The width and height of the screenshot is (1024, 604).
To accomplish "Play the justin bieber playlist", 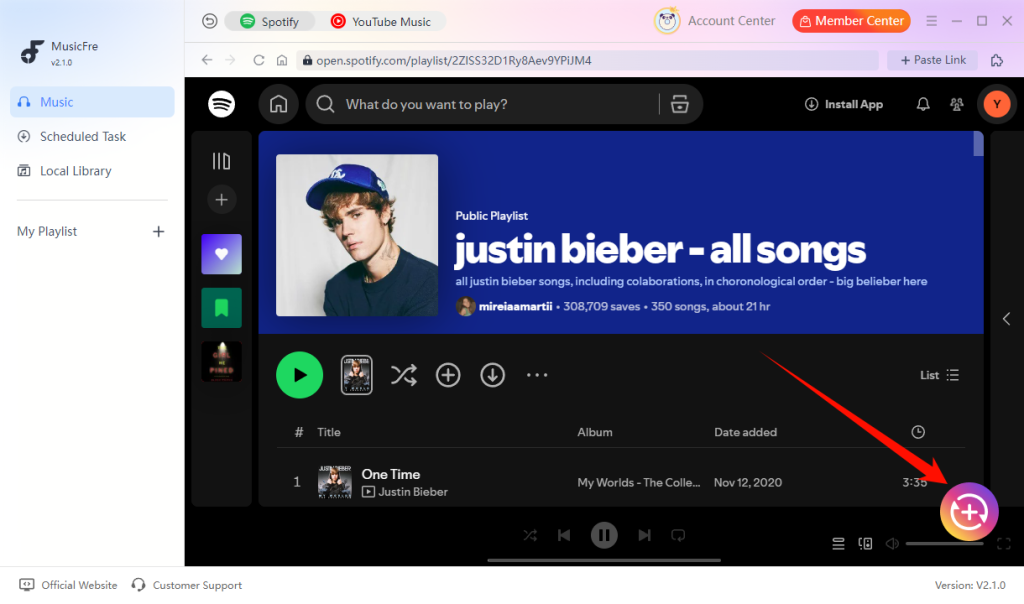I will (x=299, y=375).
